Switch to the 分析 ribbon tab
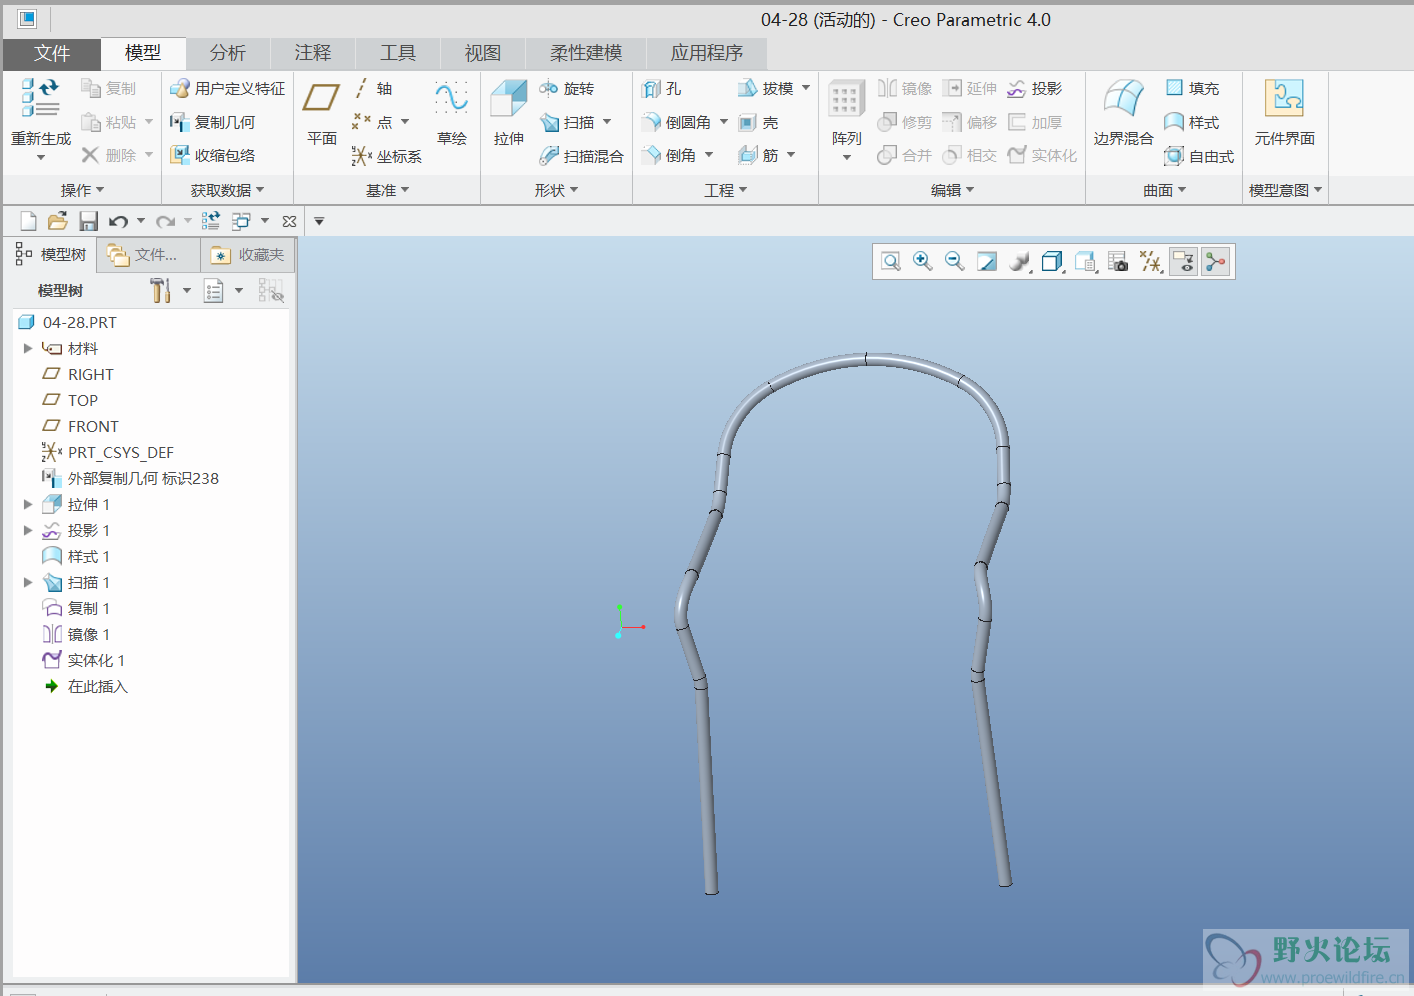Screen dimensions: 1414x996 (228, 53)
